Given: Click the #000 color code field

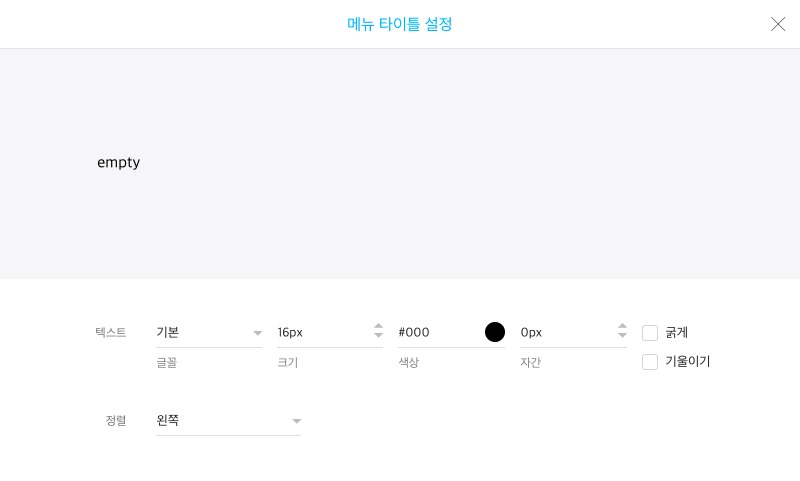Looking at the screenshot, I should pos(439,333).
